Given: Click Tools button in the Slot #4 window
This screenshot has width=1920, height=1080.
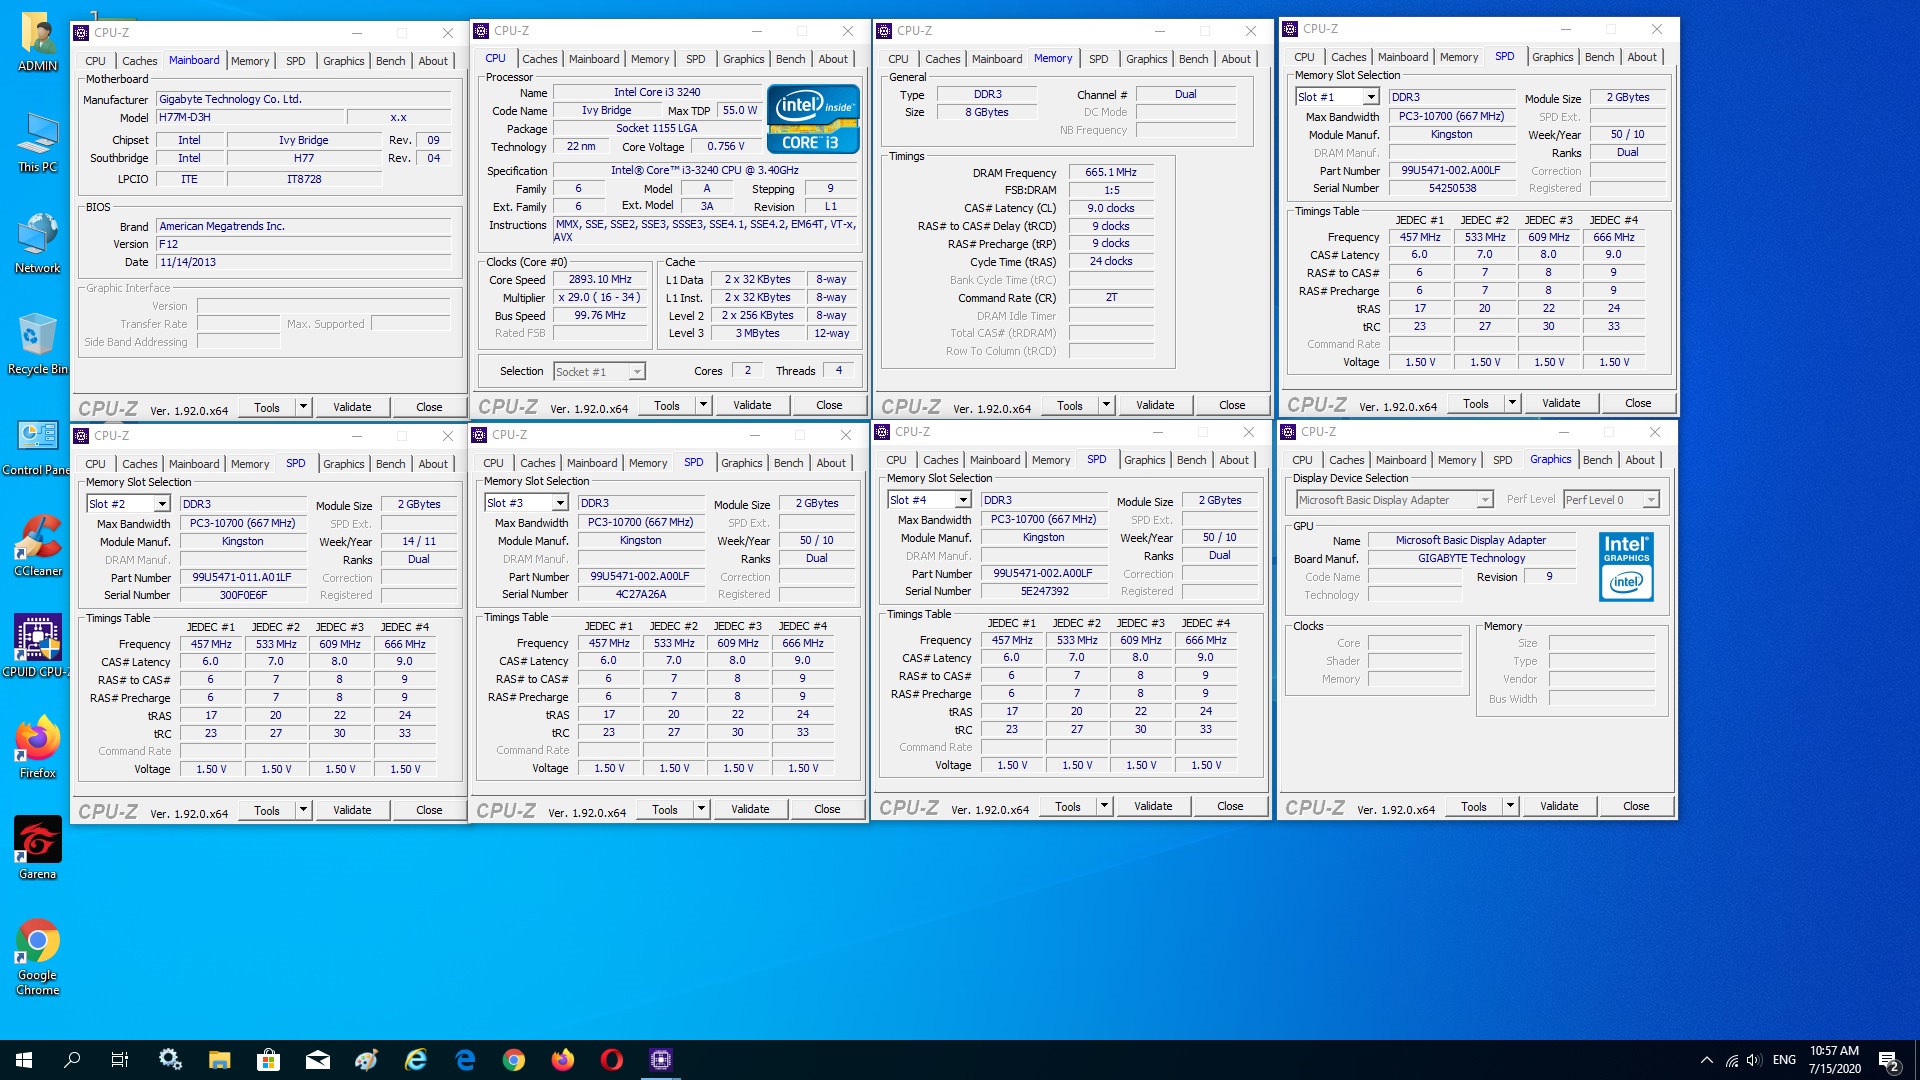Looking at the screenshot, I should pos(1067,806).
